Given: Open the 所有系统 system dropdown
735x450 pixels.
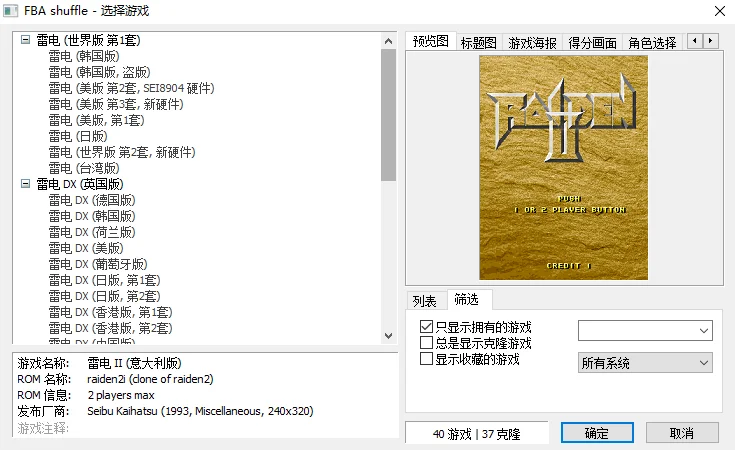Looking at the screenshot, I should pos(645,363).
